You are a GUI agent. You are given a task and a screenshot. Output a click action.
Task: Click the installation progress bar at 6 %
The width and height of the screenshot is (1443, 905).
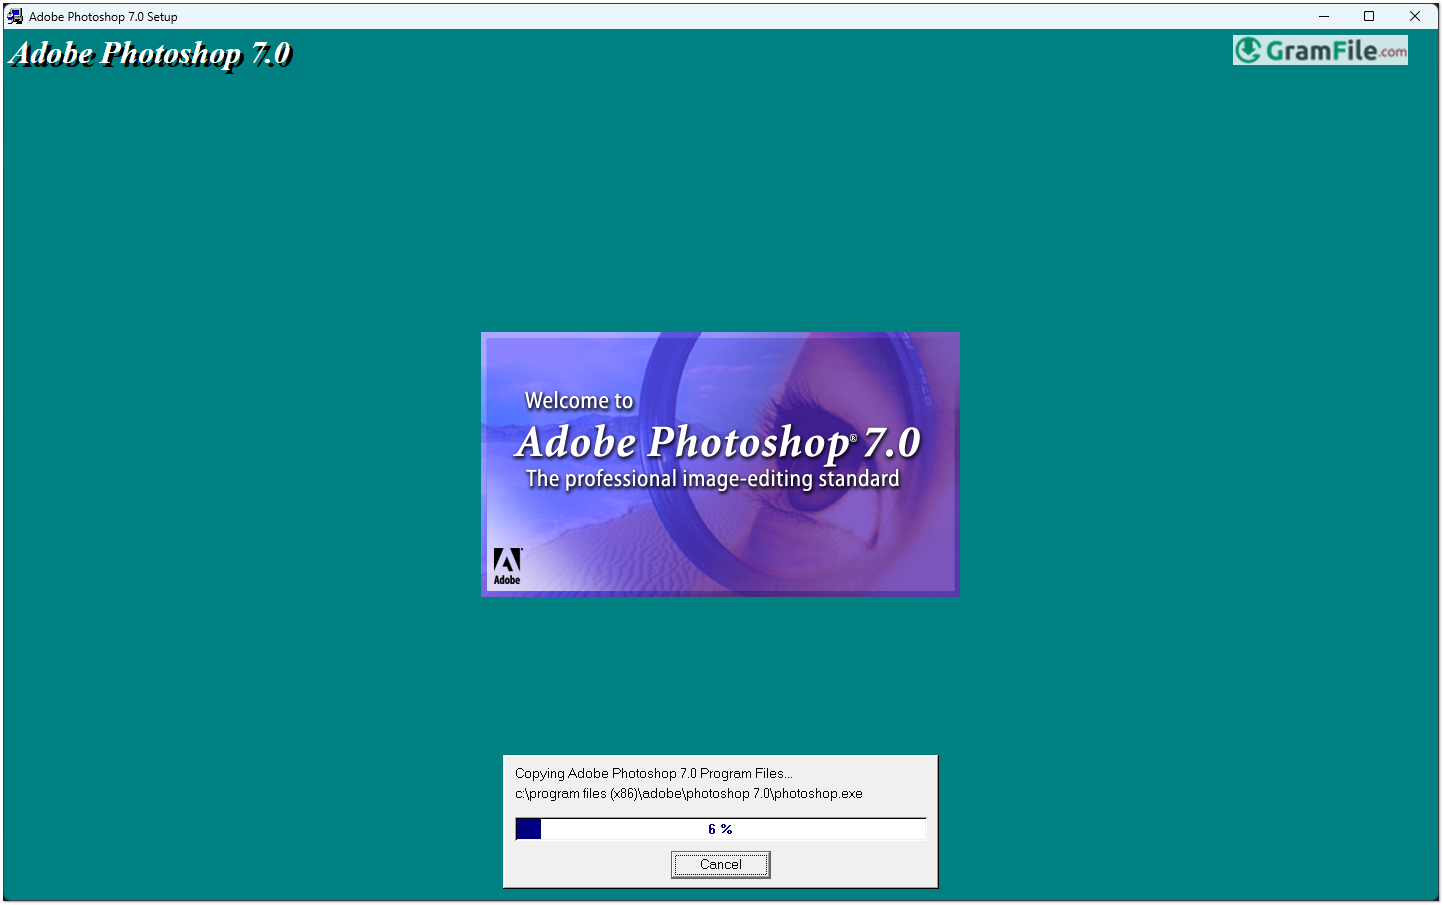(720, 829)
